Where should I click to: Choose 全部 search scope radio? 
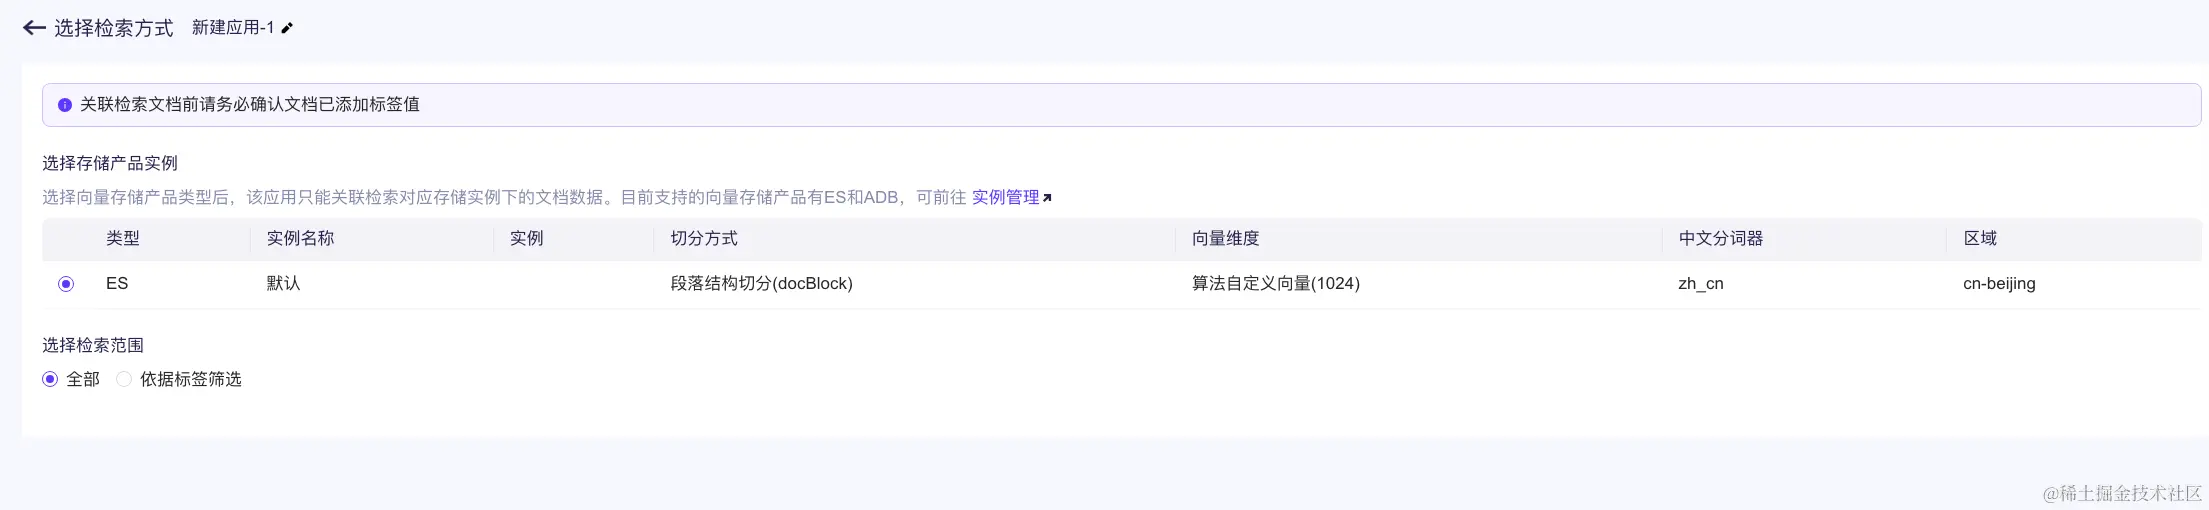pos(50,379)
